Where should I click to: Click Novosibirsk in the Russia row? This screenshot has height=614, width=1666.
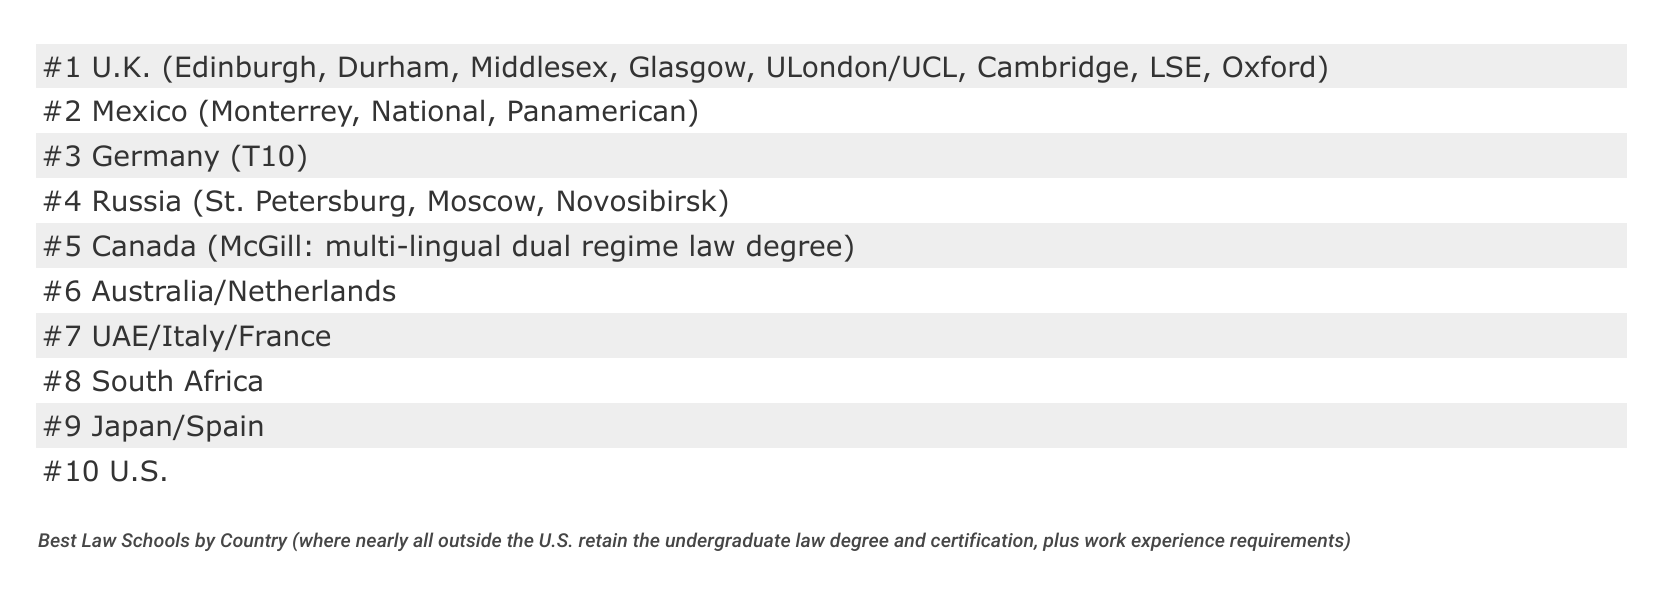pos(636,201)
